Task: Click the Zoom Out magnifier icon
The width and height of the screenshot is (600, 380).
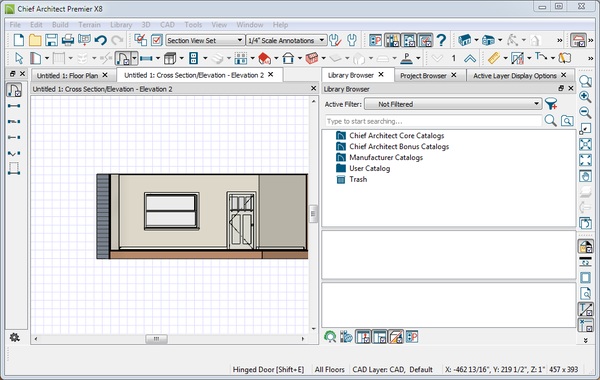Action: coord(585,113)
